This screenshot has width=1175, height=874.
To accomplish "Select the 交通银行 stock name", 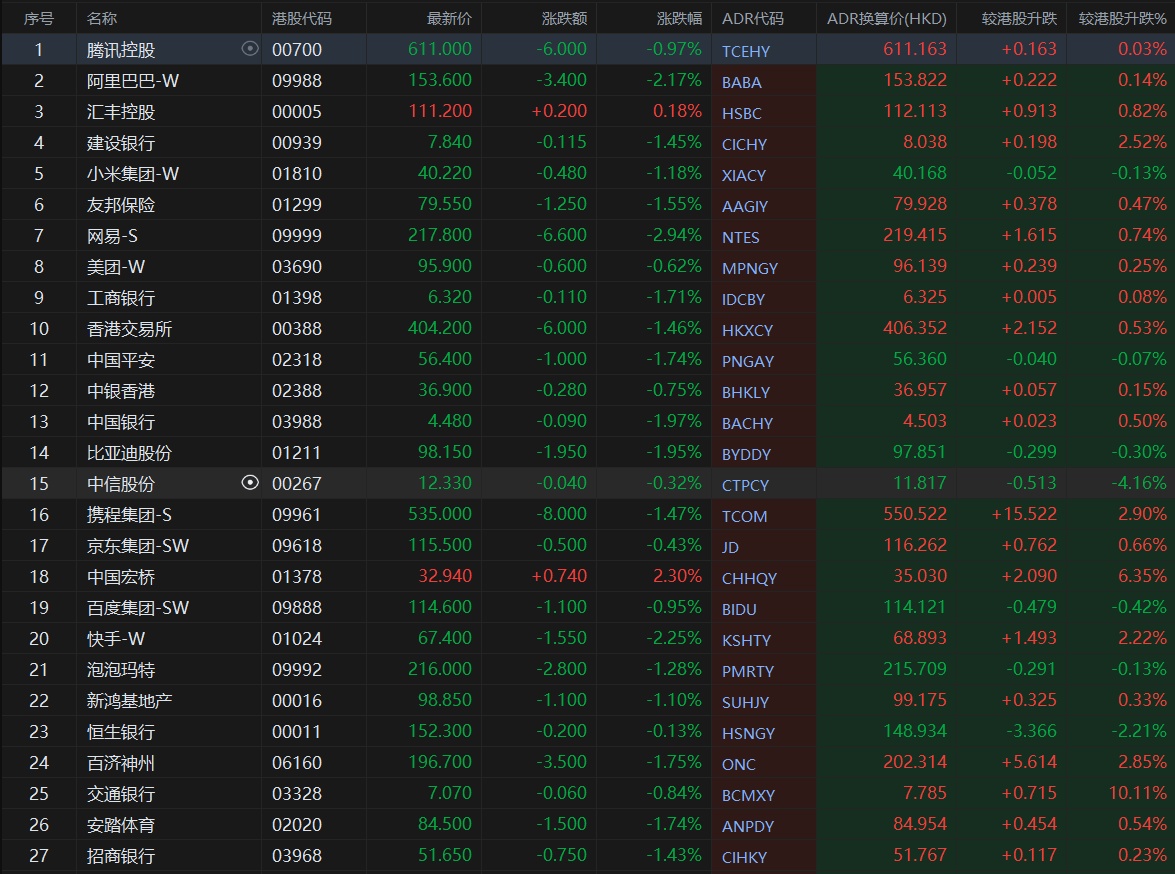I will 121,794.
